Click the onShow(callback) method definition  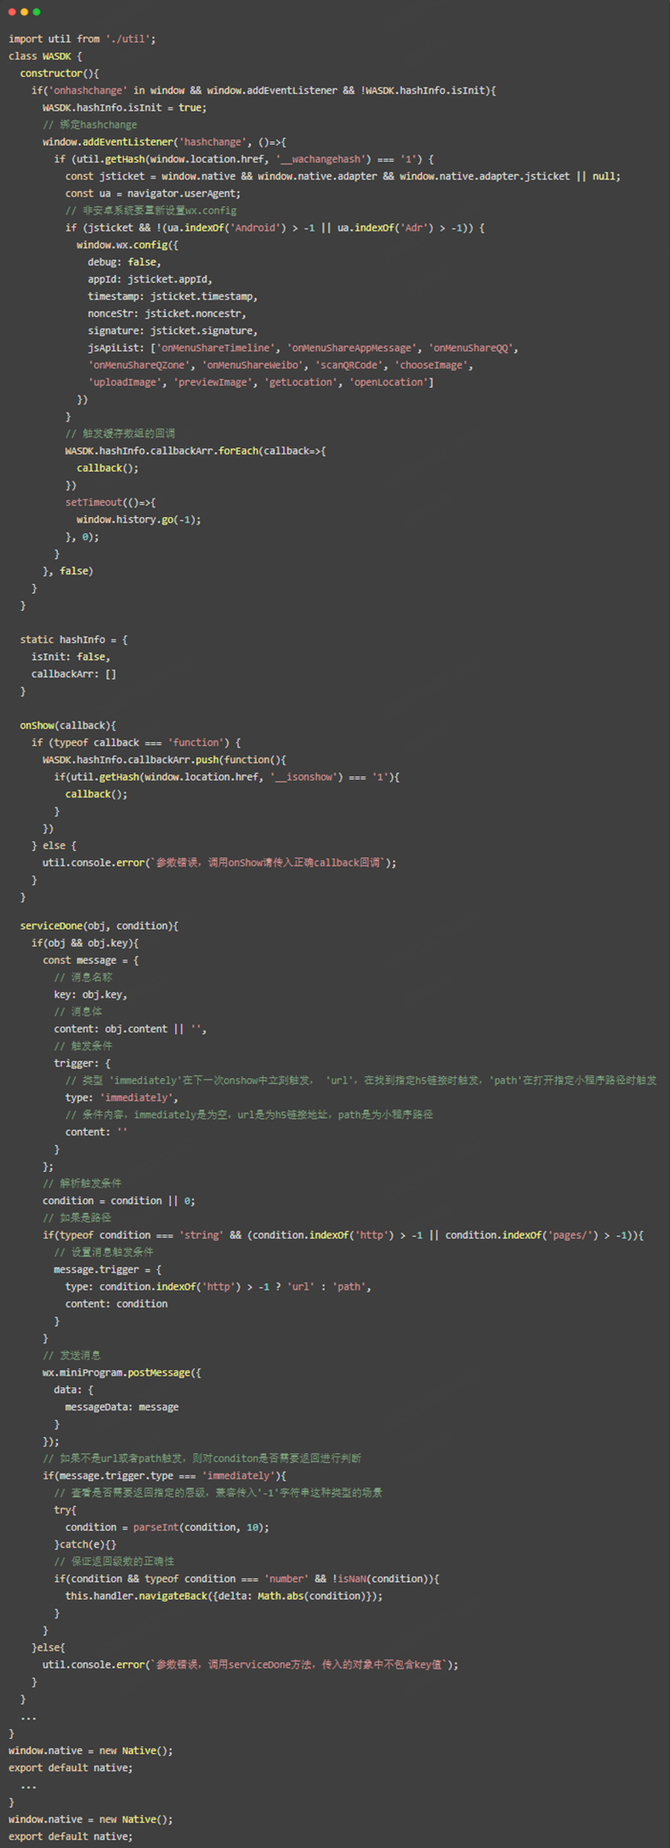tap(68, 726)
